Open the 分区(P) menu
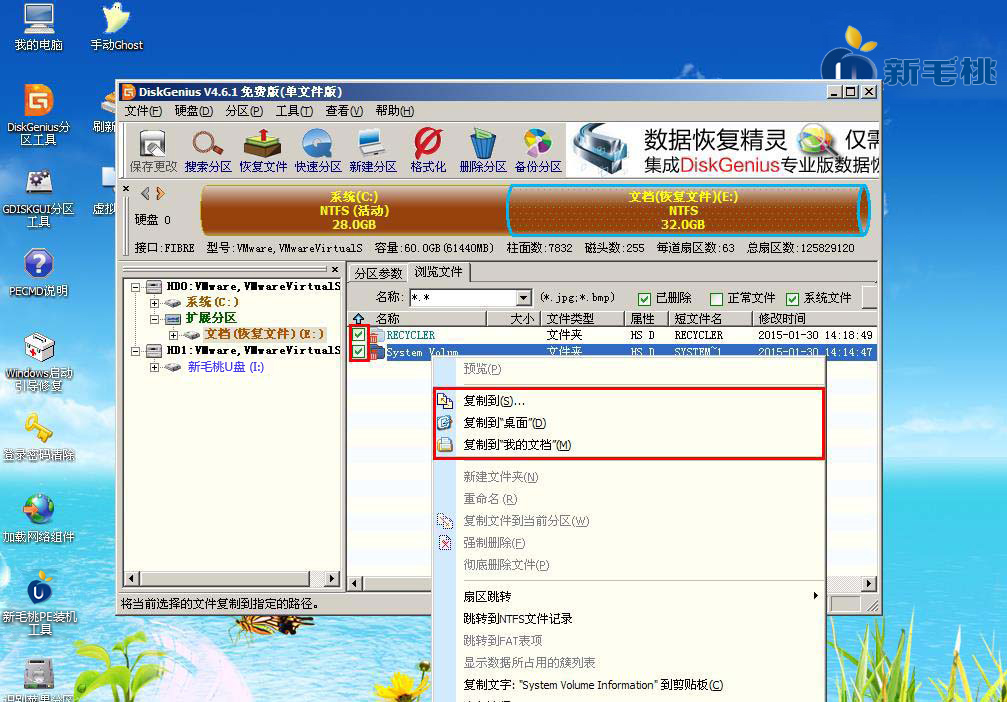Image resolution: width=1007 pixels, height=702 pixels. 243,111
